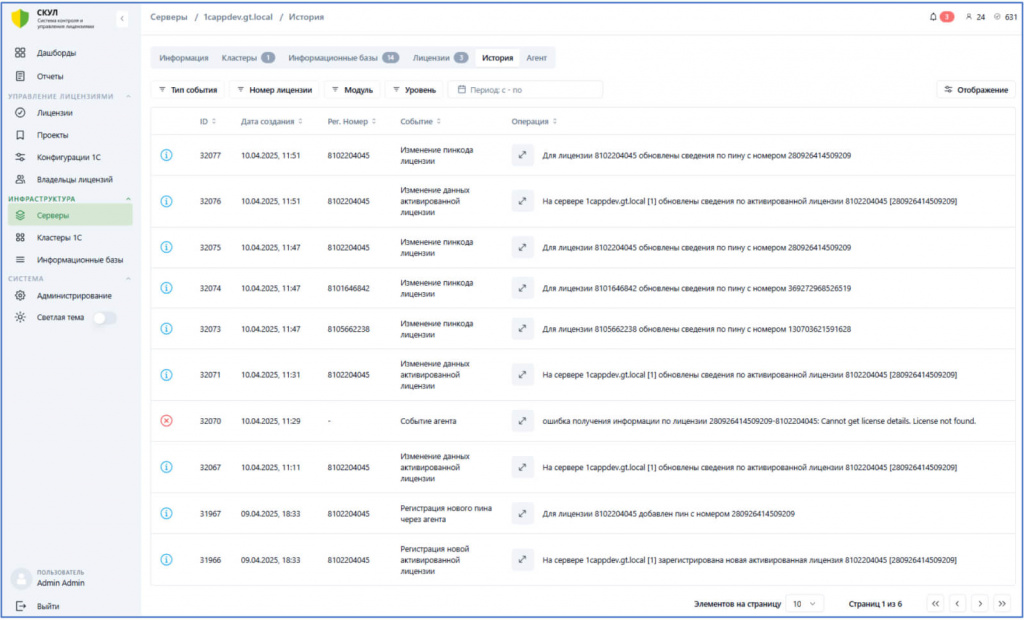Go to the first page of history

click(935, 604)
